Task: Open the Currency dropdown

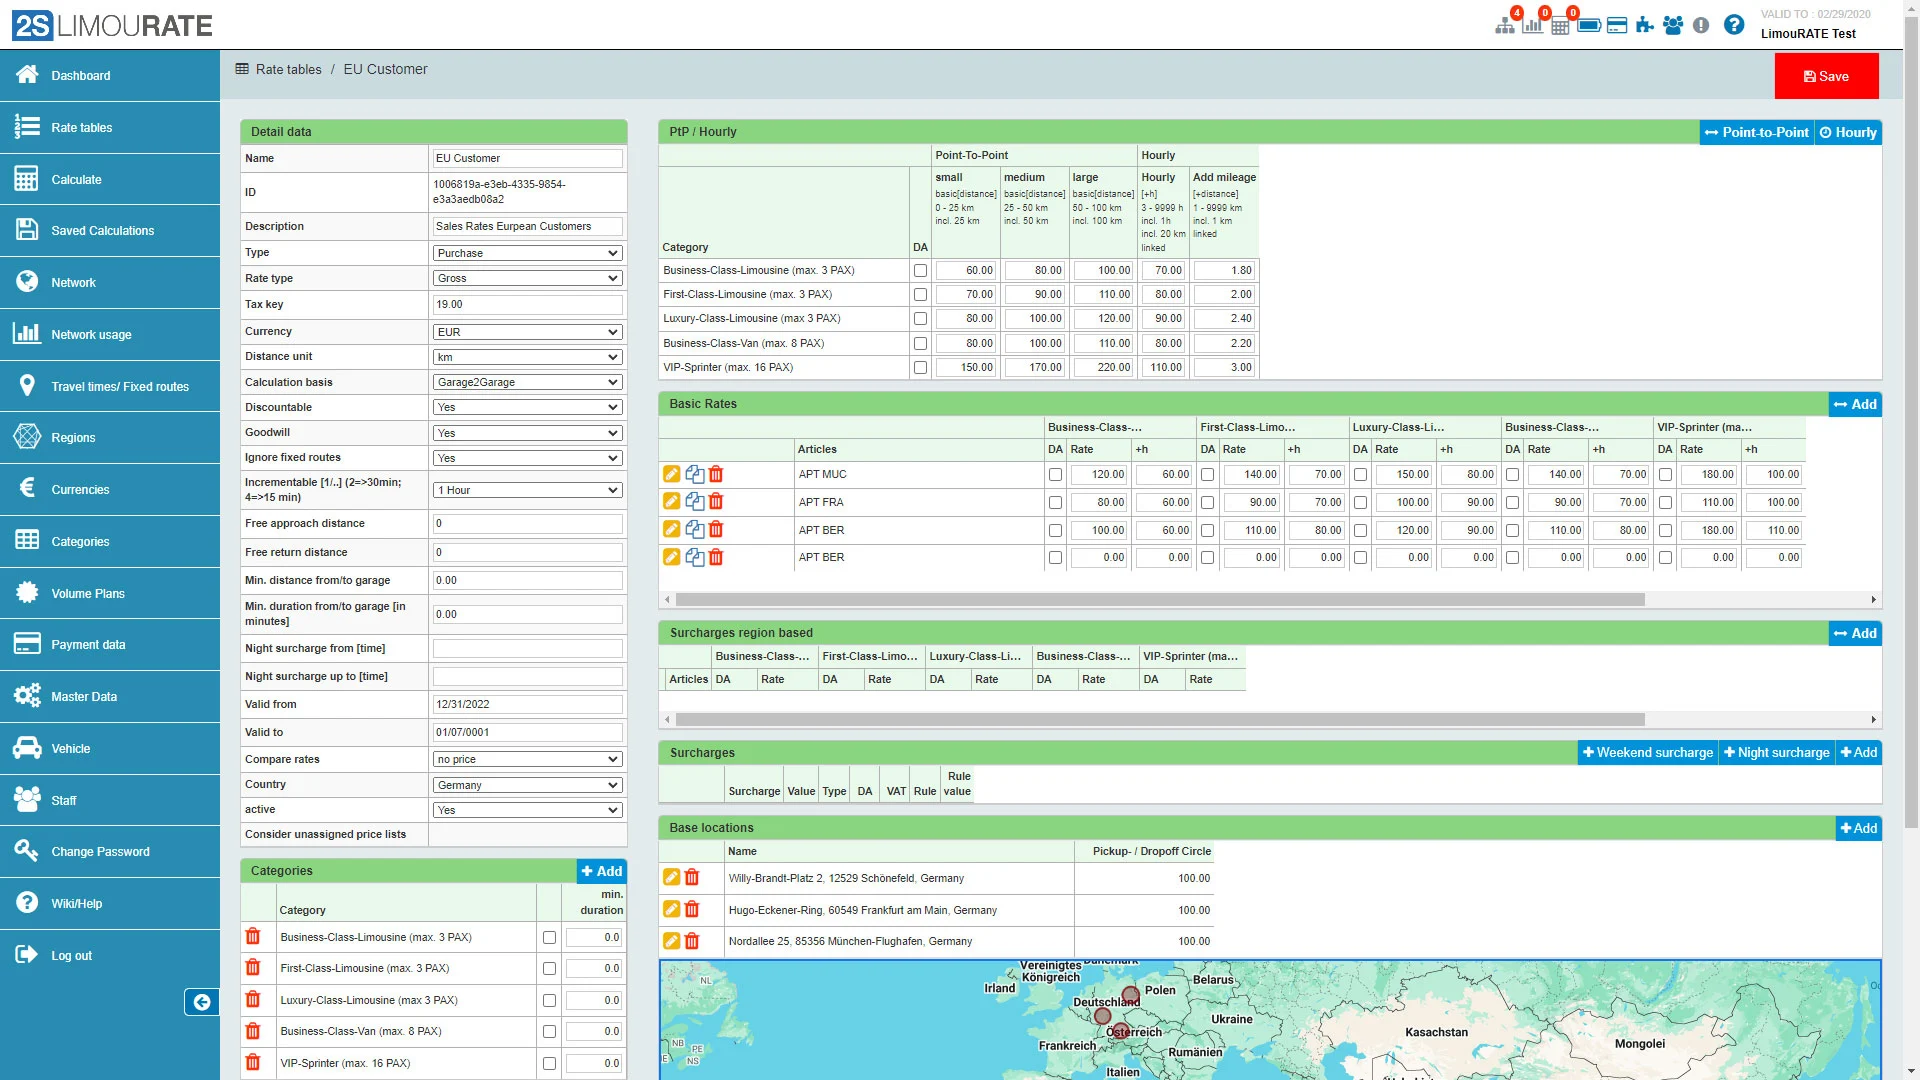Action: 528,332
